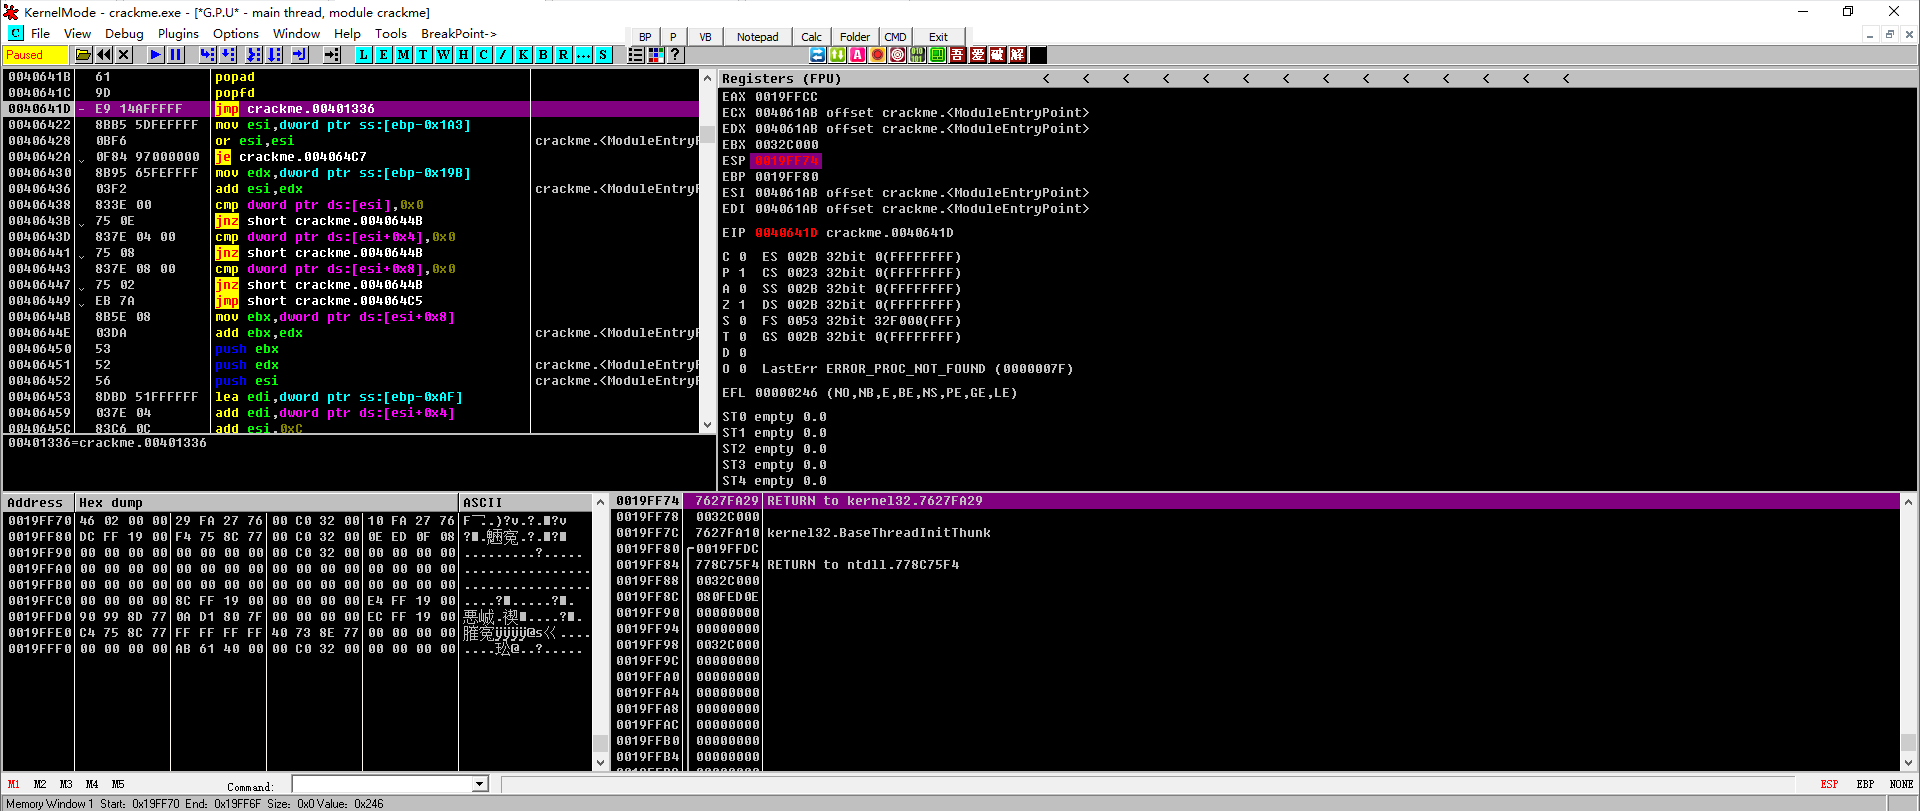Click the binary 010 101 plugin icon
The width and height of the screenshot is (1920, 811).
(918, 55)
